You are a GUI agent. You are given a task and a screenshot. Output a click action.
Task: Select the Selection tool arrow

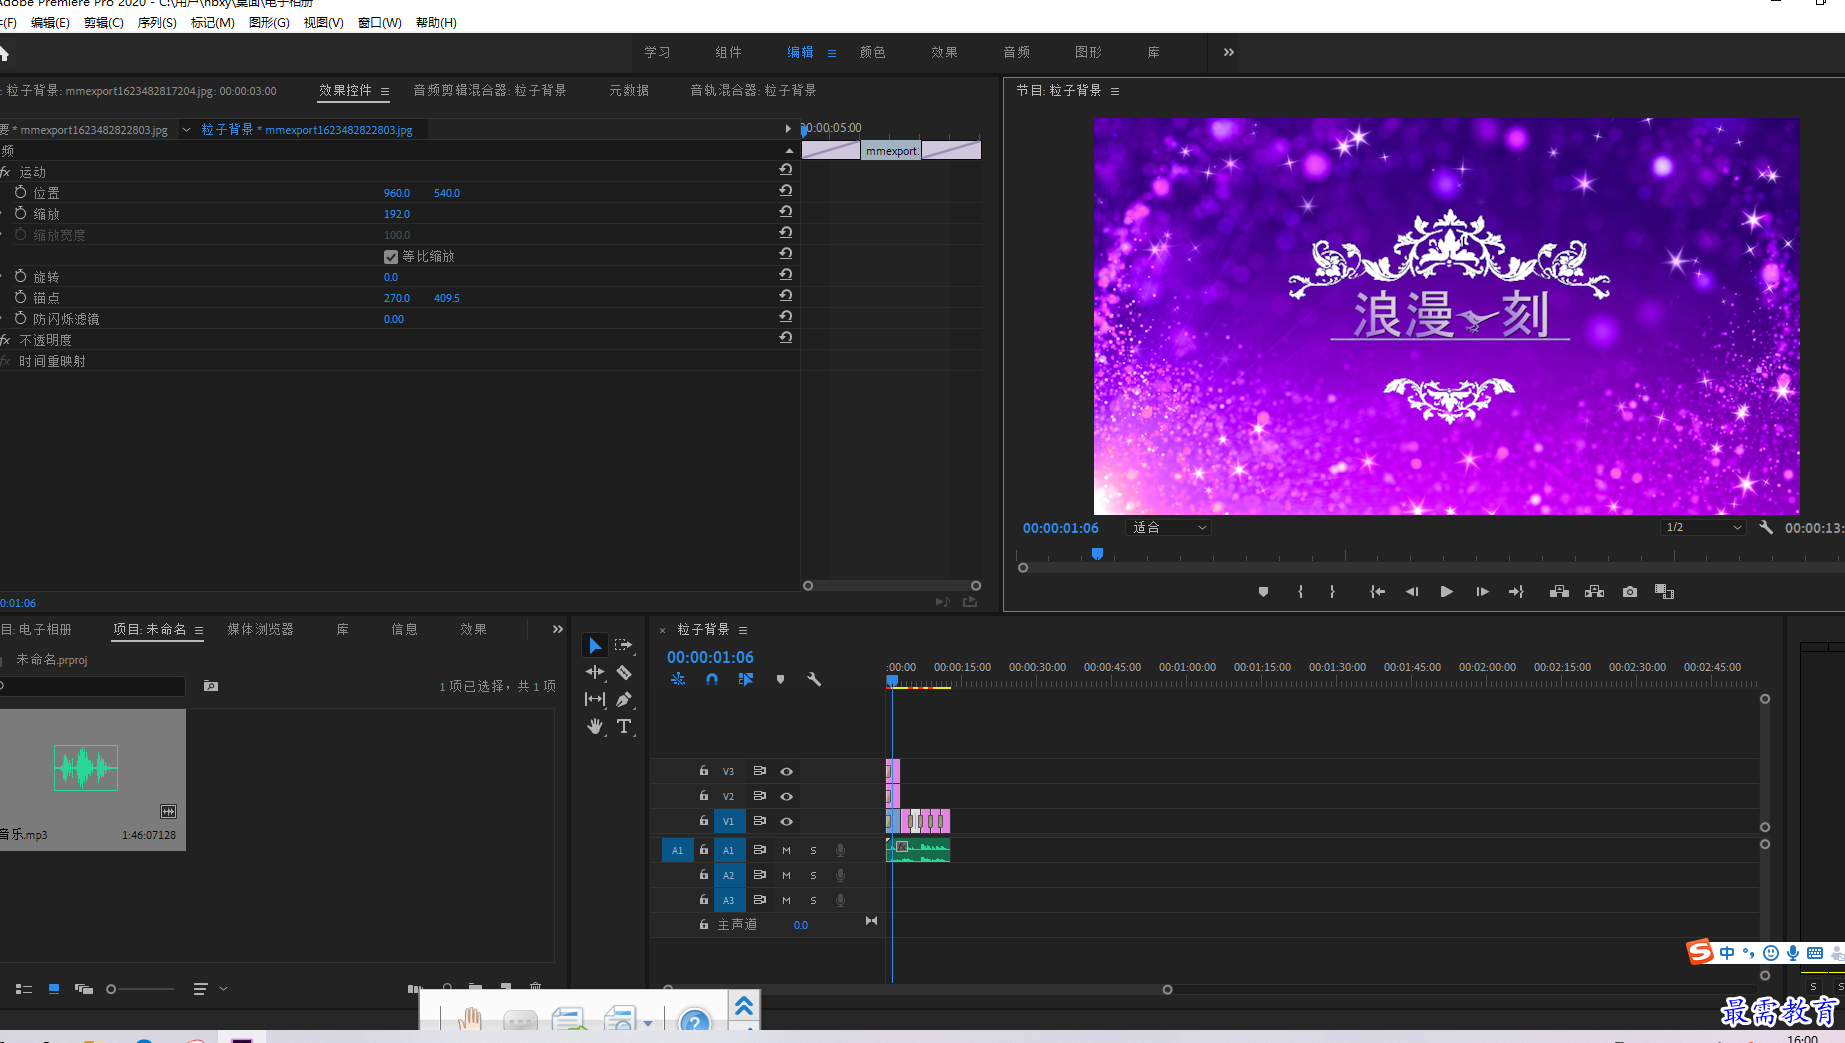(x=595, y=645)
